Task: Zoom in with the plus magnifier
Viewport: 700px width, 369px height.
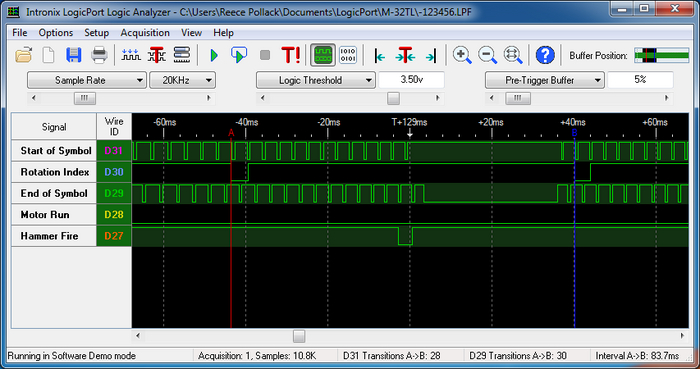Action: (462, 55)
